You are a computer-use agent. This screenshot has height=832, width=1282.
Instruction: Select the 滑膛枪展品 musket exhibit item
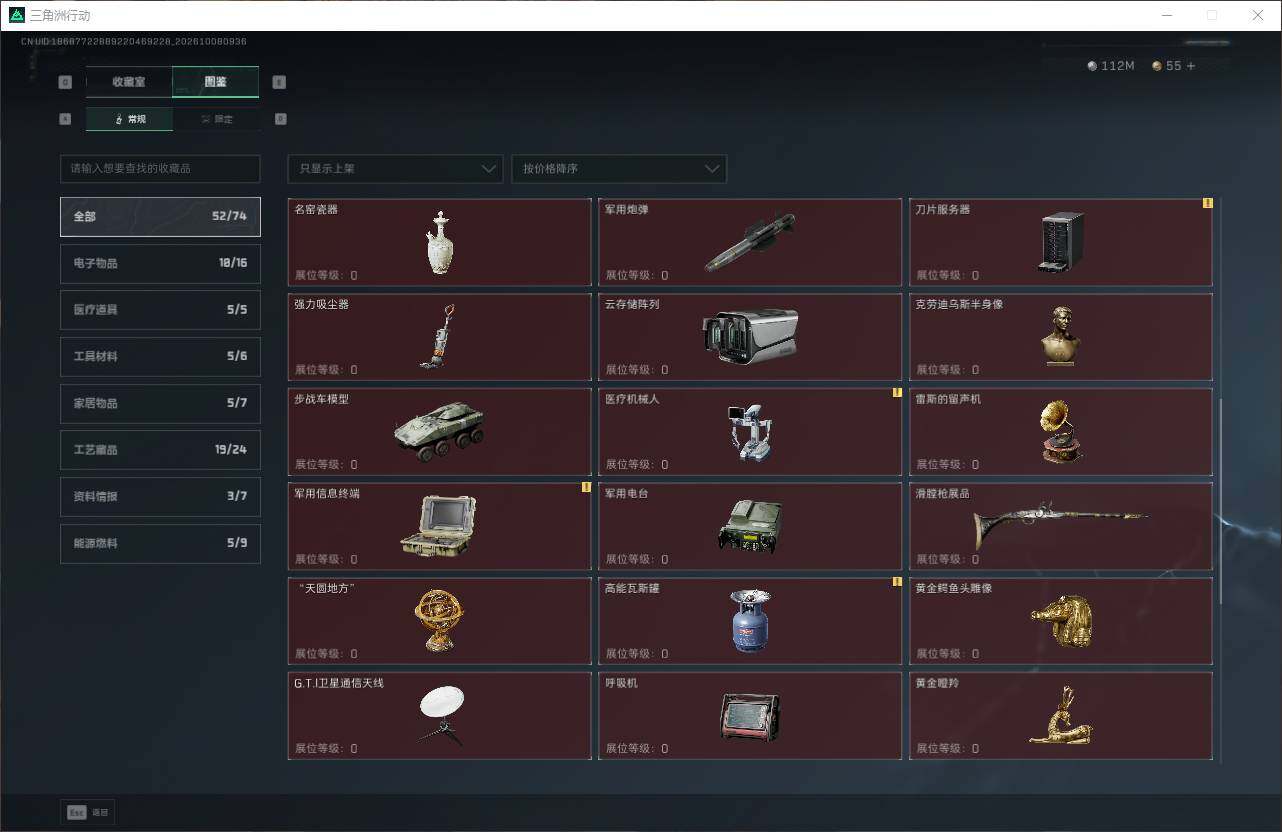pos(1061,526)
